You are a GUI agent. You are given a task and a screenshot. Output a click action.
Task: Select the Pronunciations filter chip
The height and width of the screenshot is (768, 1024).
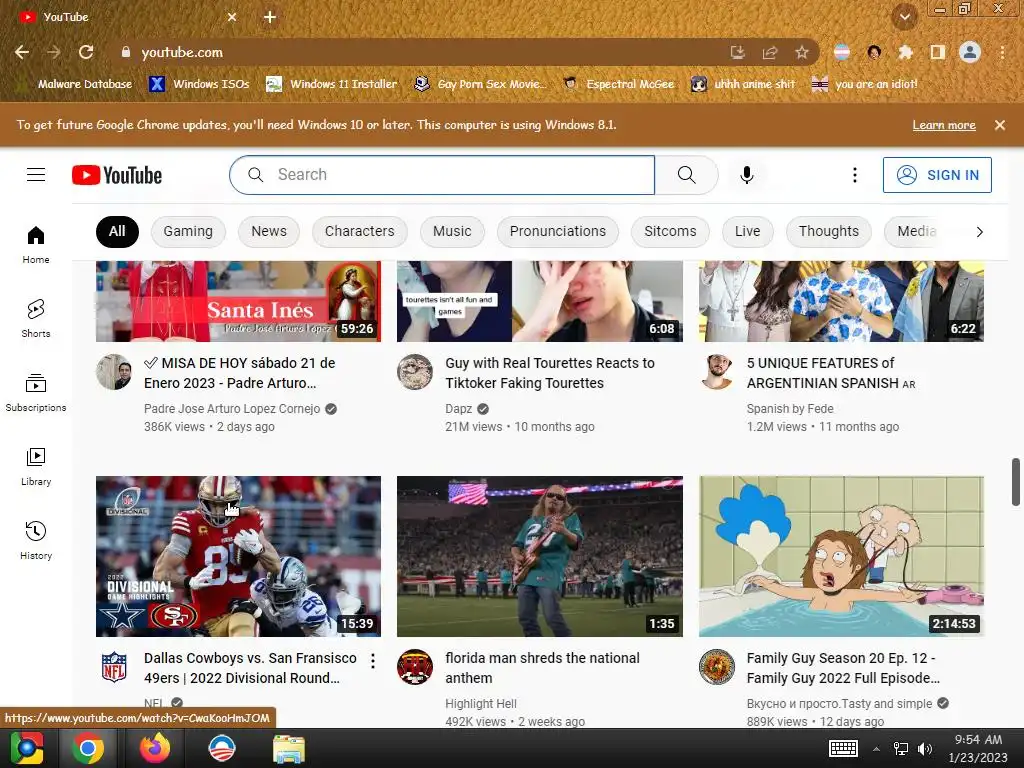(558, 232)
